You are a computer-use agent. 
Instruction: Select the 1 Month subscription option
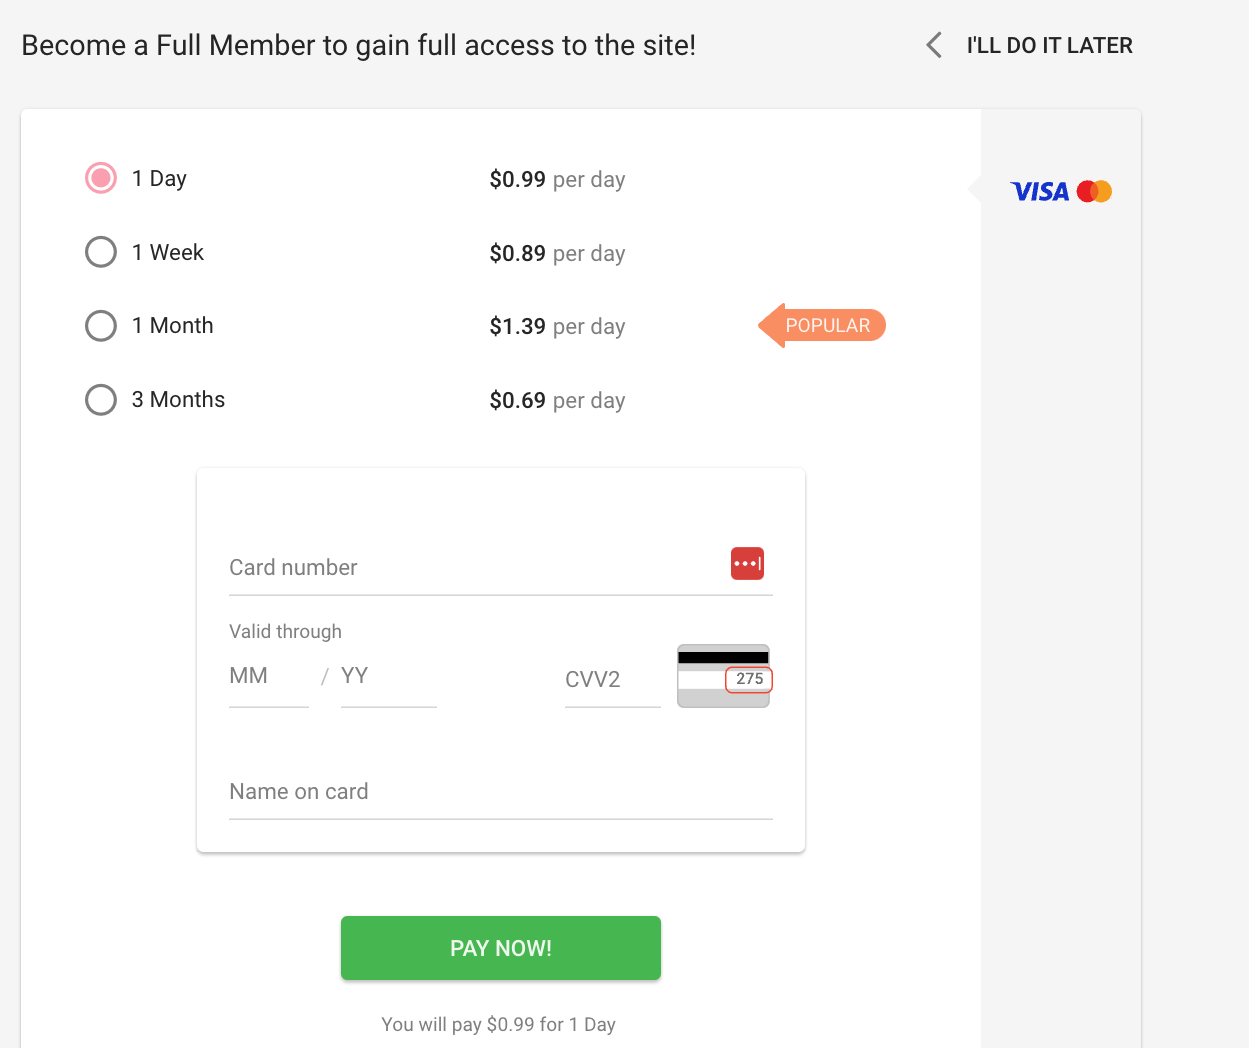pyautogui.click(x=100, y=325)
